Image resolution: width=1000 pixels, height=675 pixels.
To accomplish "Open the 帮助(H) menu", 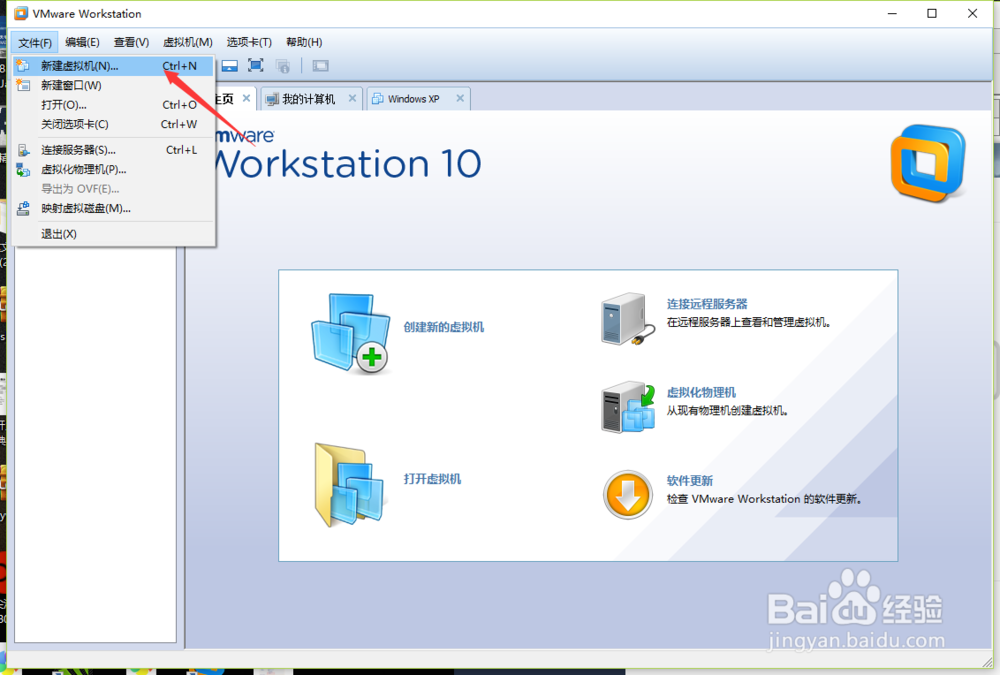I will pyautogui.click(x=304, y=42).
